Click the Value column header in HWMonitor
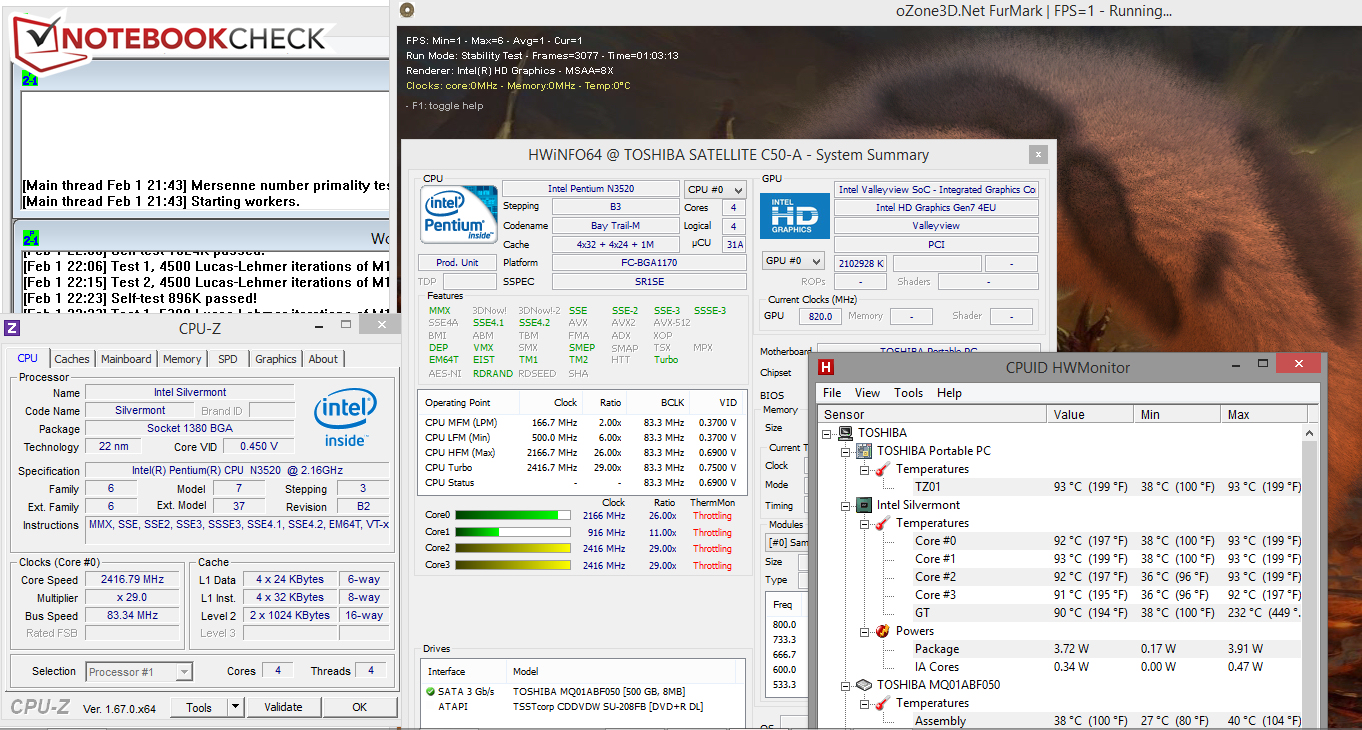Screen dimensions: 1362x730 1092,414
